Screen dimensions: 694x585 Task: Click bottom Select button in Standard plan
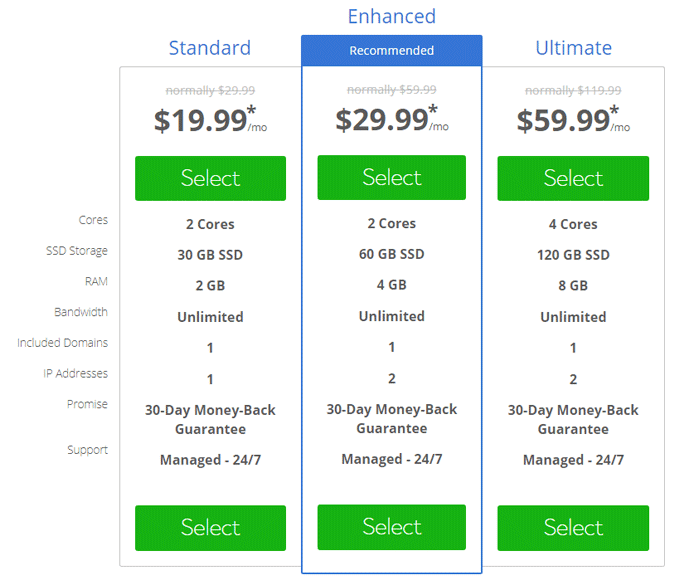coord(210,528)
